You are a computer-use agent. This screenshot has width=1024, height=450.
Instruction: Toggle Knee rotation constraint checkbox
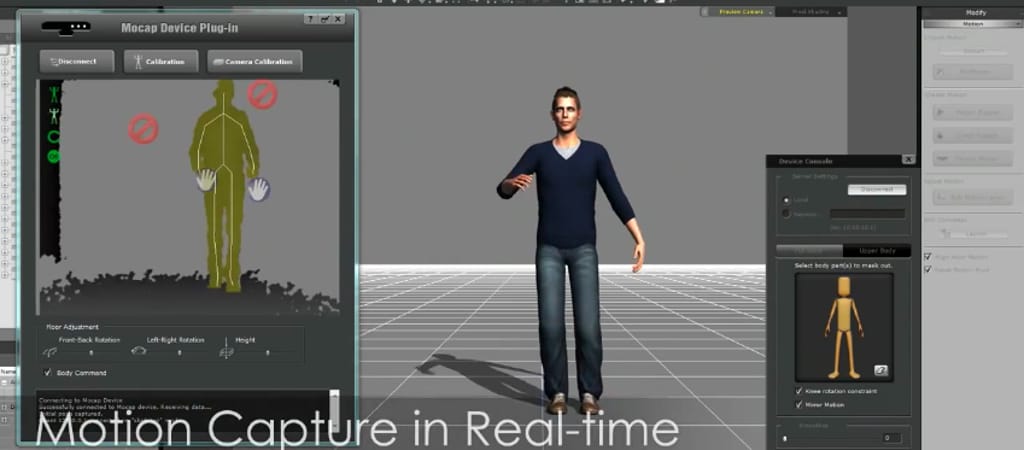coord(798,391)
